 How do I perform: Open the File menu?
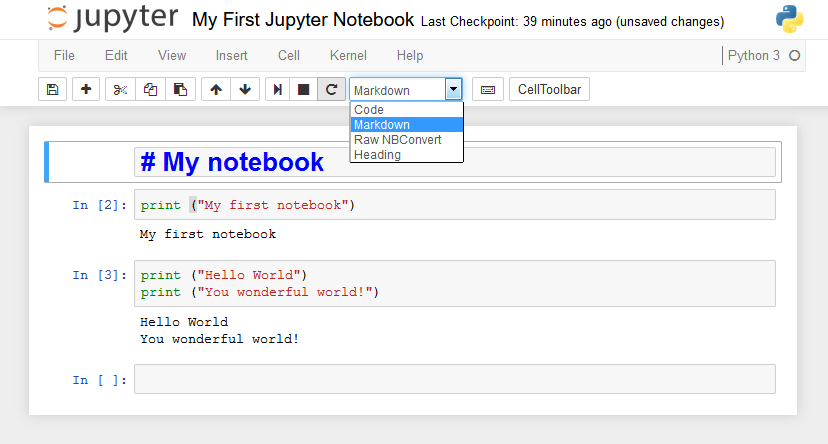64,55
